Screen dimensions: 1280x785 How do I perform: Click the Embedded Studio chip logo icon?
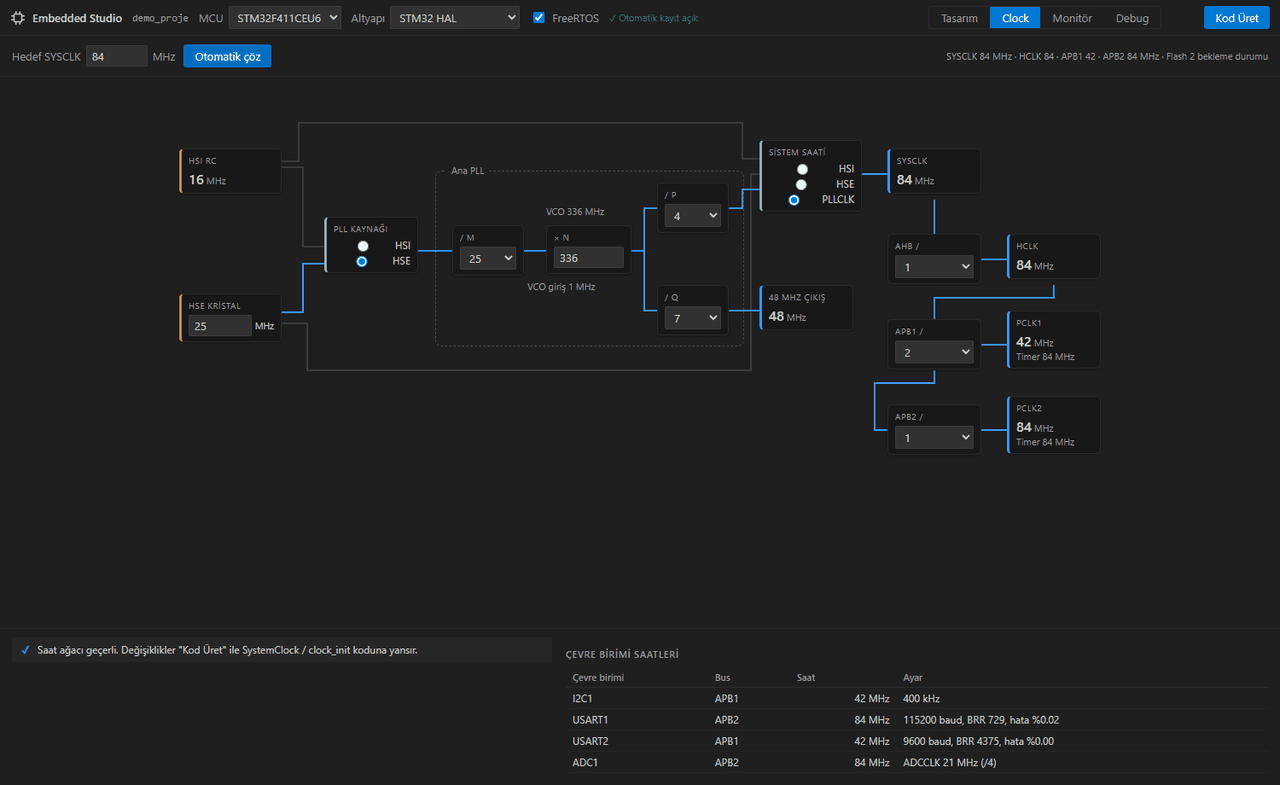pos(18,18)
